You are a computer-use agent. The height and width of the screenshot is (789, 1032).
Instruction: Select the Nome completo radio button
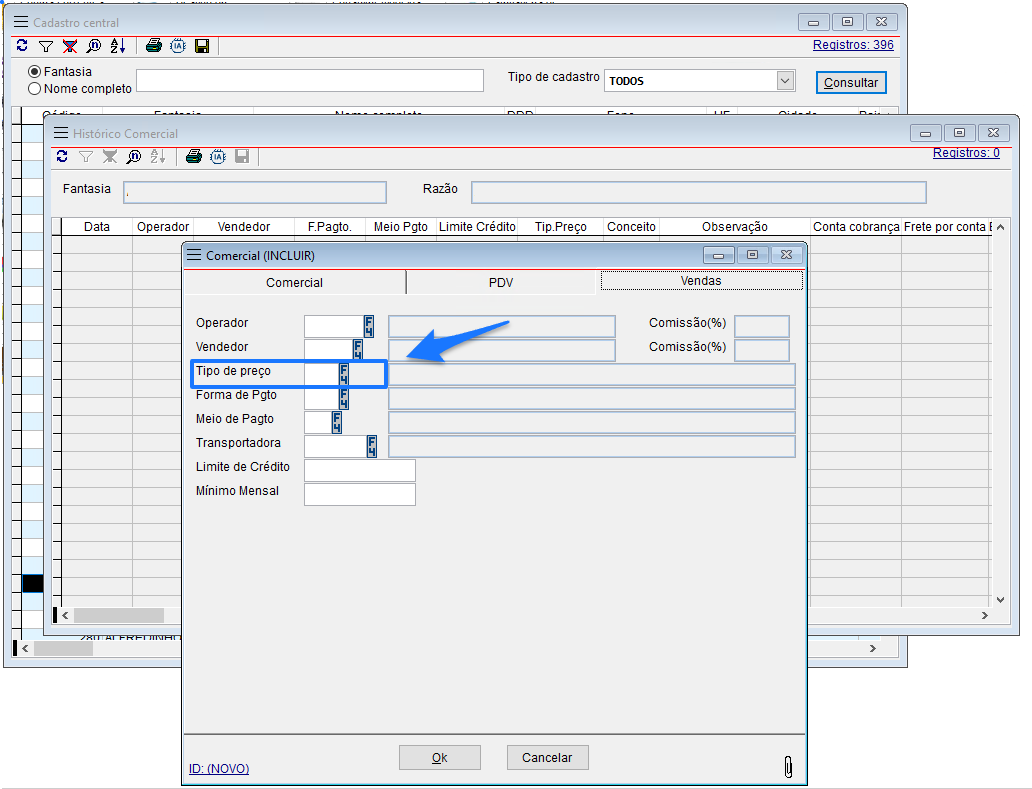click(x=35, y=89)
